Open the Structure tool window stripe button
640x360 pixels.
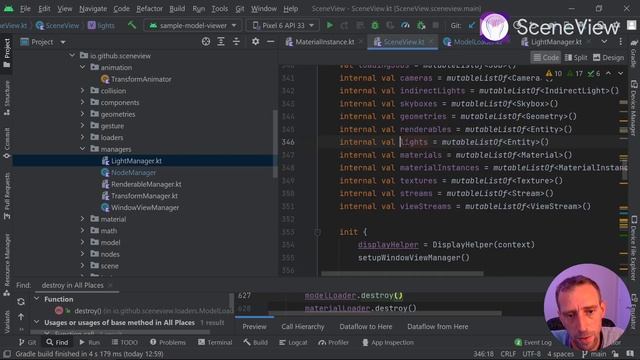coord(7,98)
